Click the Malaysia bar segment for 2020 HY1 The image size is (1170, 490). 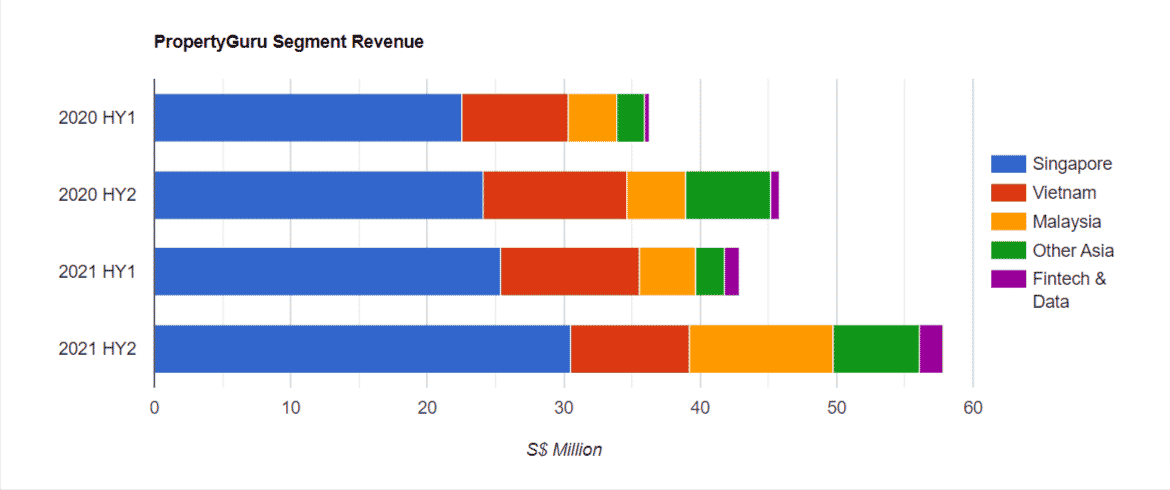click(x=592, y=118)
